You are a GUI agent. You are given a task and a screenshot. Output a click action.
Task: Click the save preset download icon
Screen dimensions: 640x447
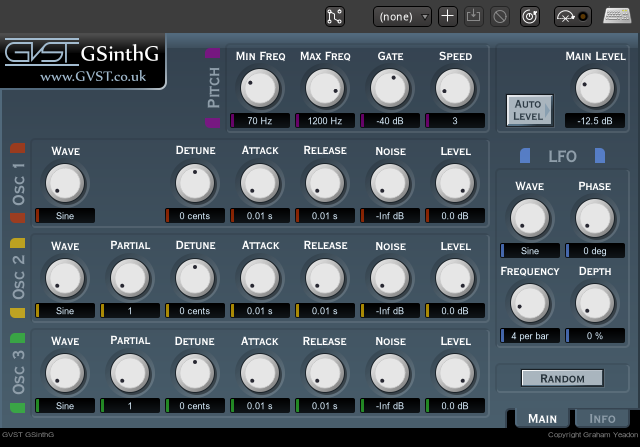point(474,16)
